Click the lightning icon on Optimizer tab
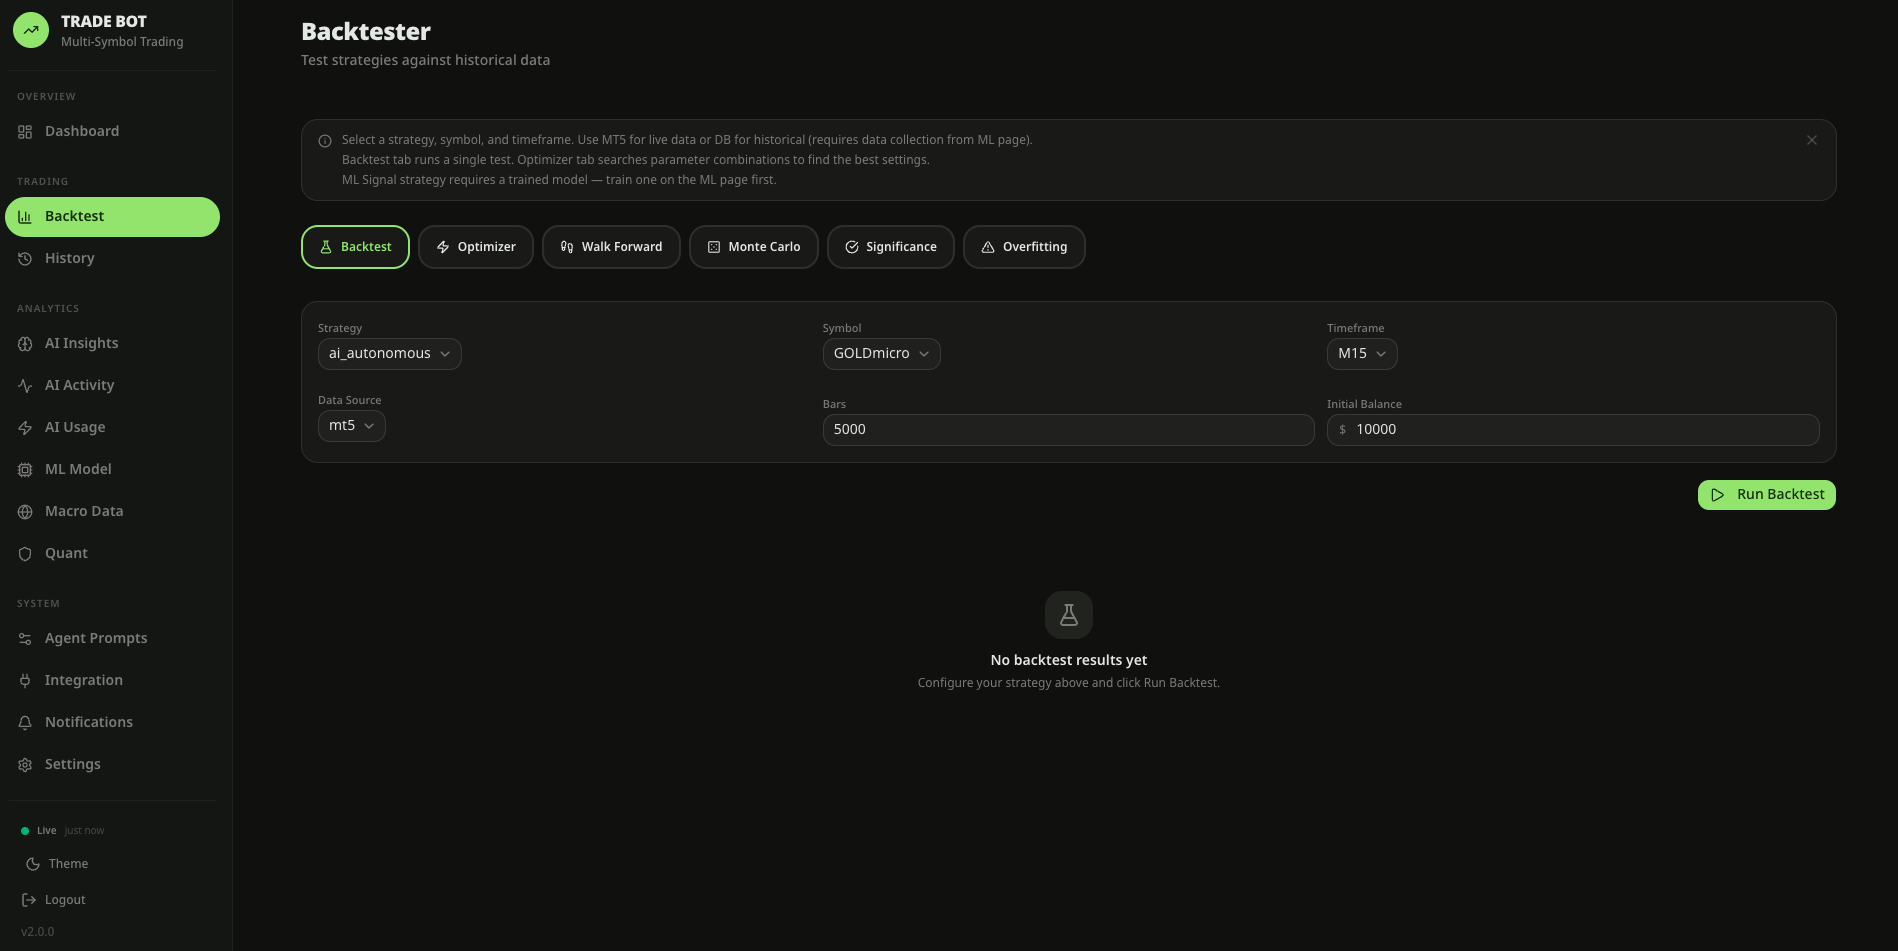 click(x=443, y=247)
